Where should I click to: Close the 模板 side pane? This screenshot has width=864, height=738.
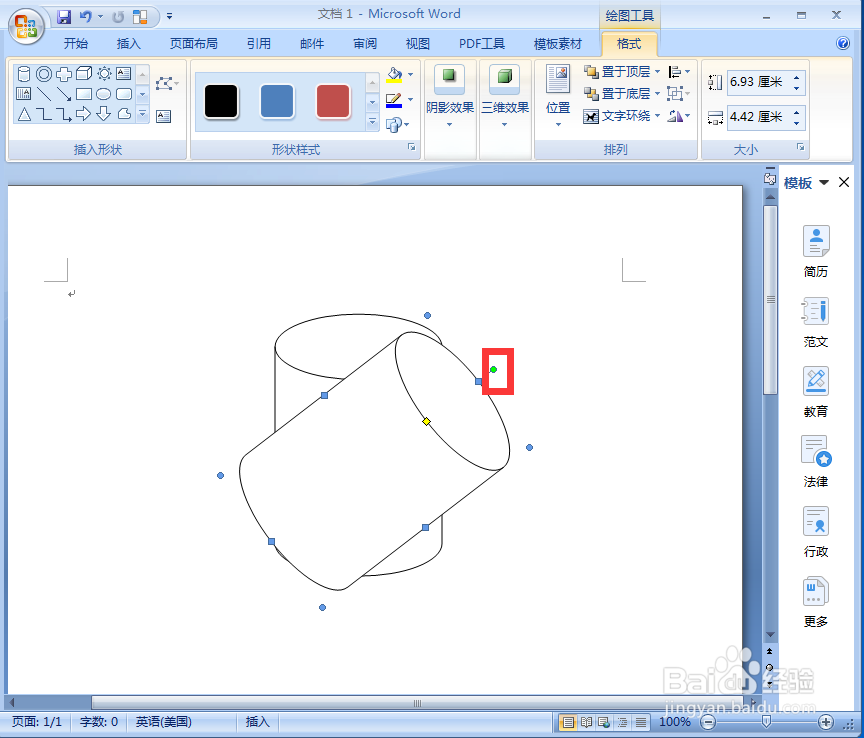pos(844,182)
